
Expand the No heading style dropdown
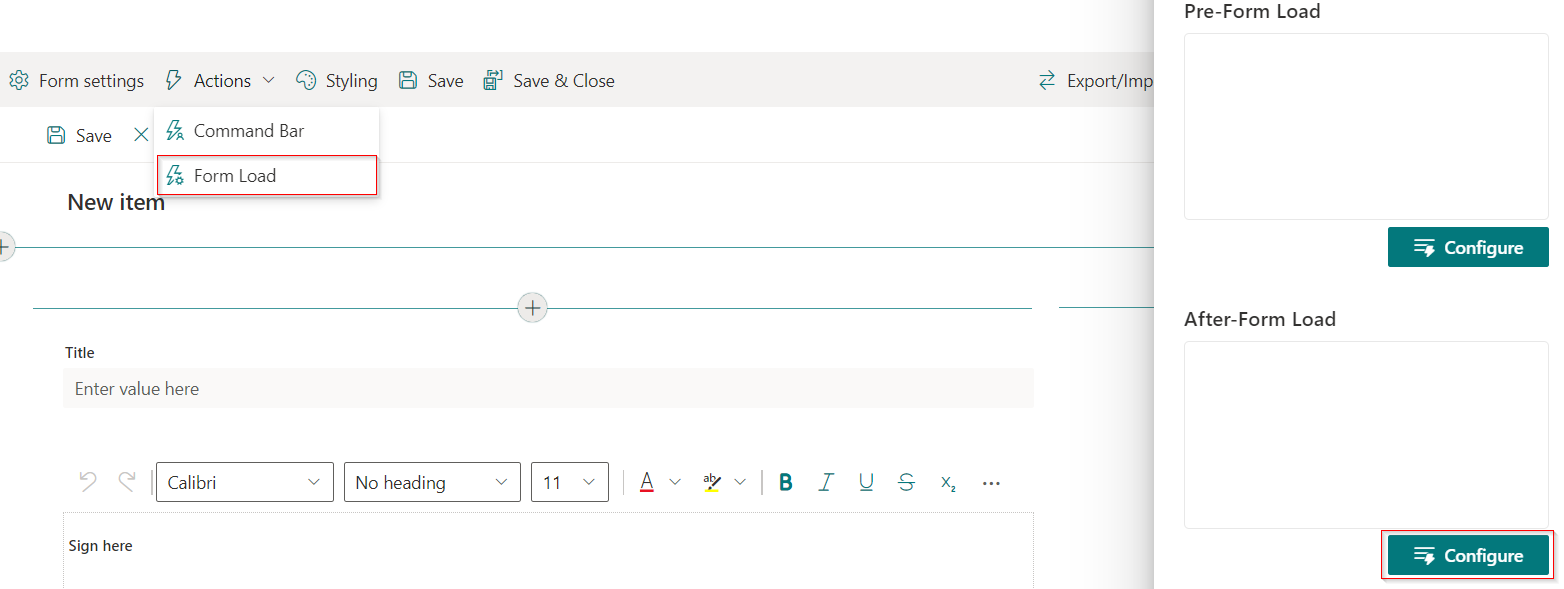pyautogui.click(x=431, y=482)
